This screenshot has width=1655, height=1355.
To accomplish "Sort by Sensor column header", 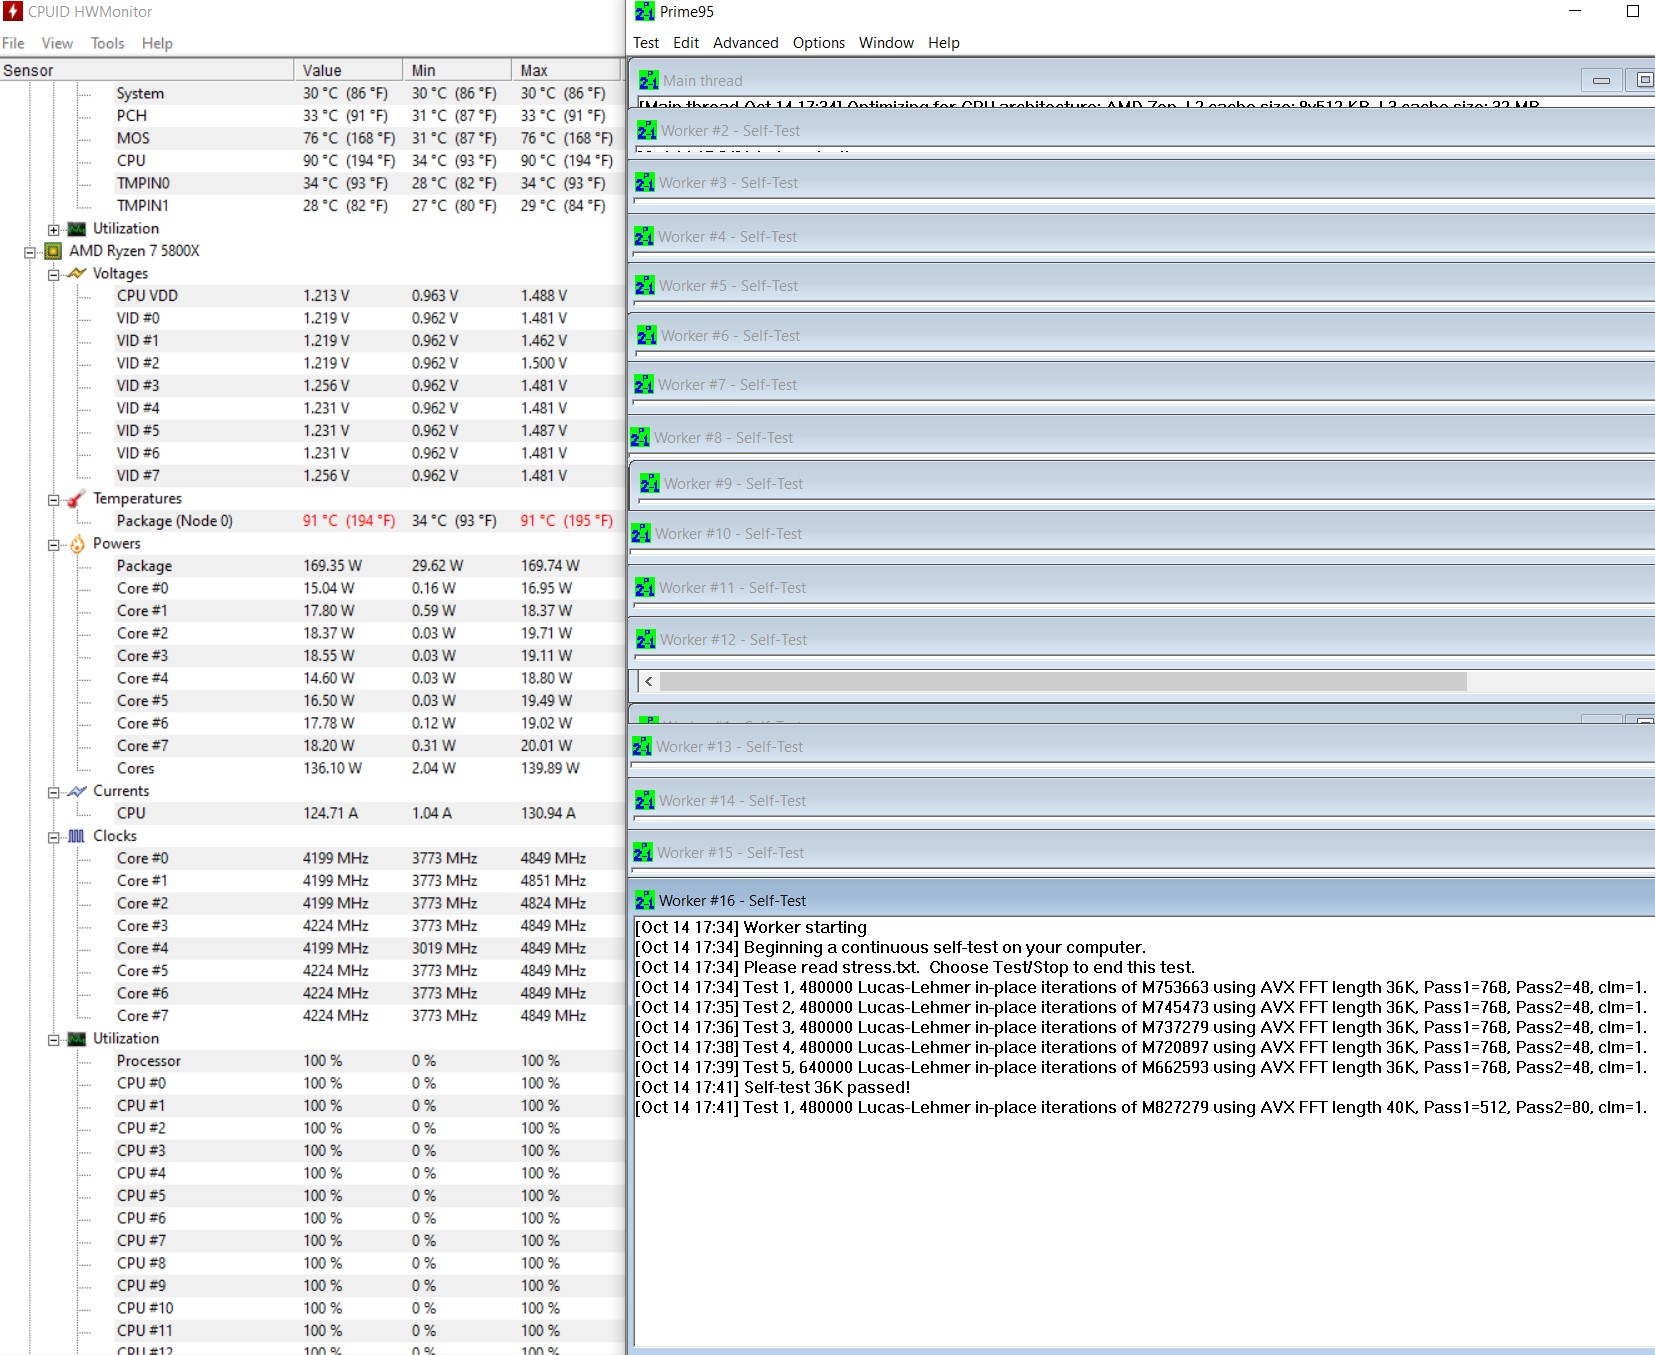I will point(146,70).
